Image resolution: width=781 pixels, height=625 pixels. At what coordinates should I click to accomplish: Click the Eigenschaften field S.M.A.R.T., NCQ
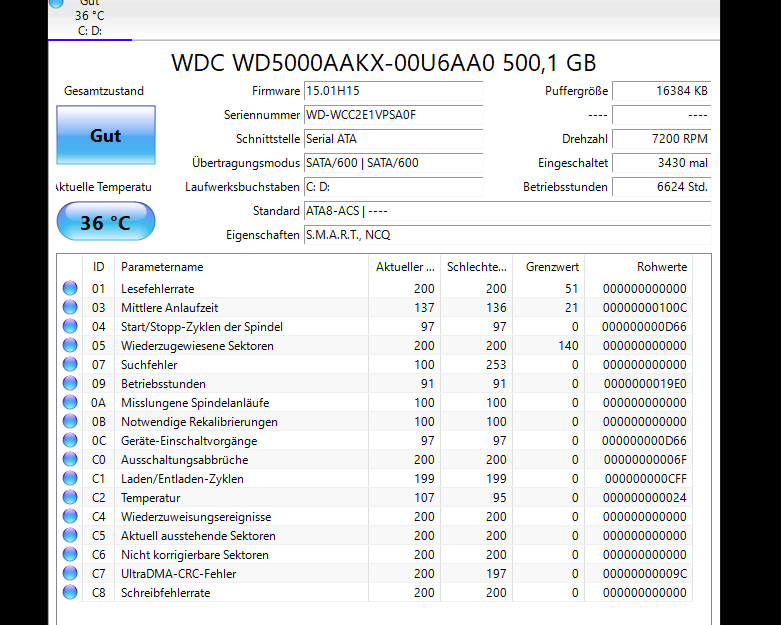pos(508,235)
